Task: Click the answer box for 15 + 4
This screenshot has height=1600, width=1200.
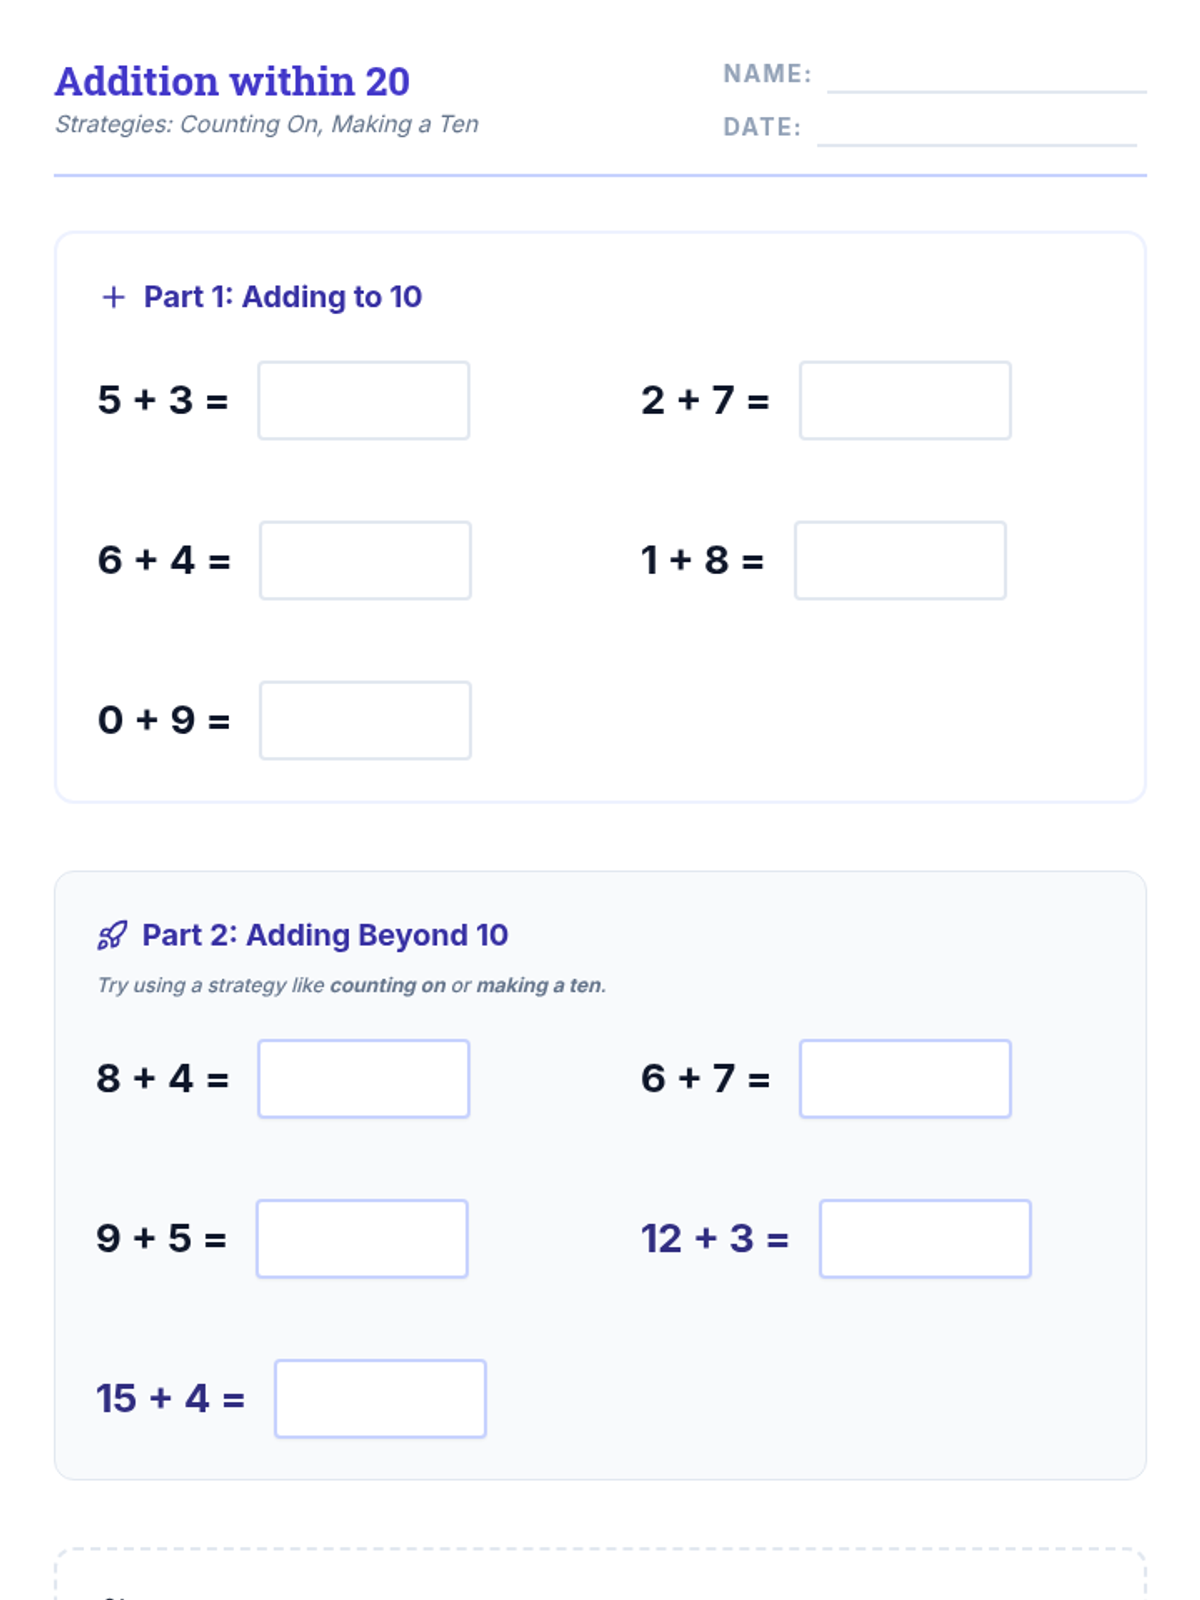Action: [x=380, y=1399]
